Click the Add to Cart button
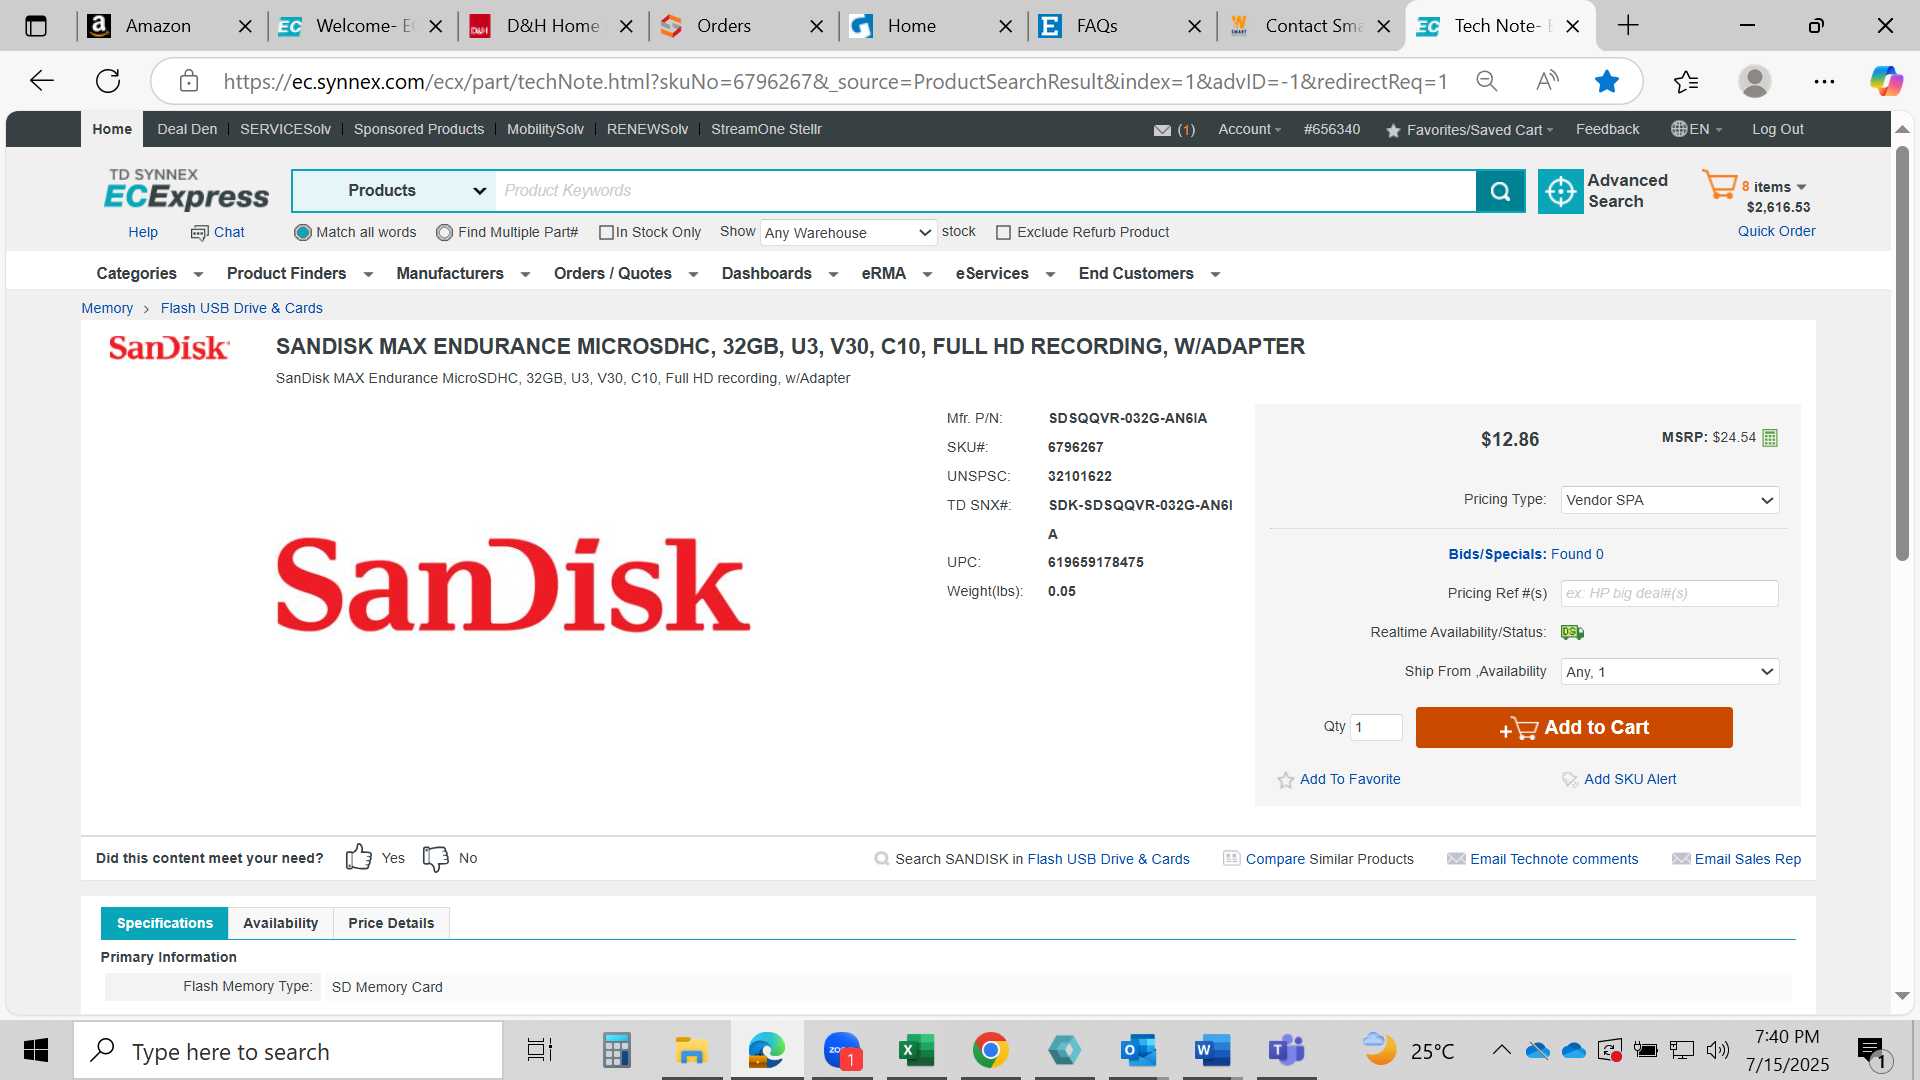The image size is (1920, 1080). (1574, 728)
